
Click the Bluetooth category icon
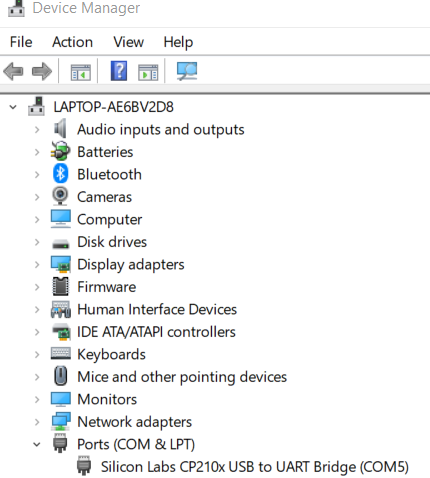60,173
